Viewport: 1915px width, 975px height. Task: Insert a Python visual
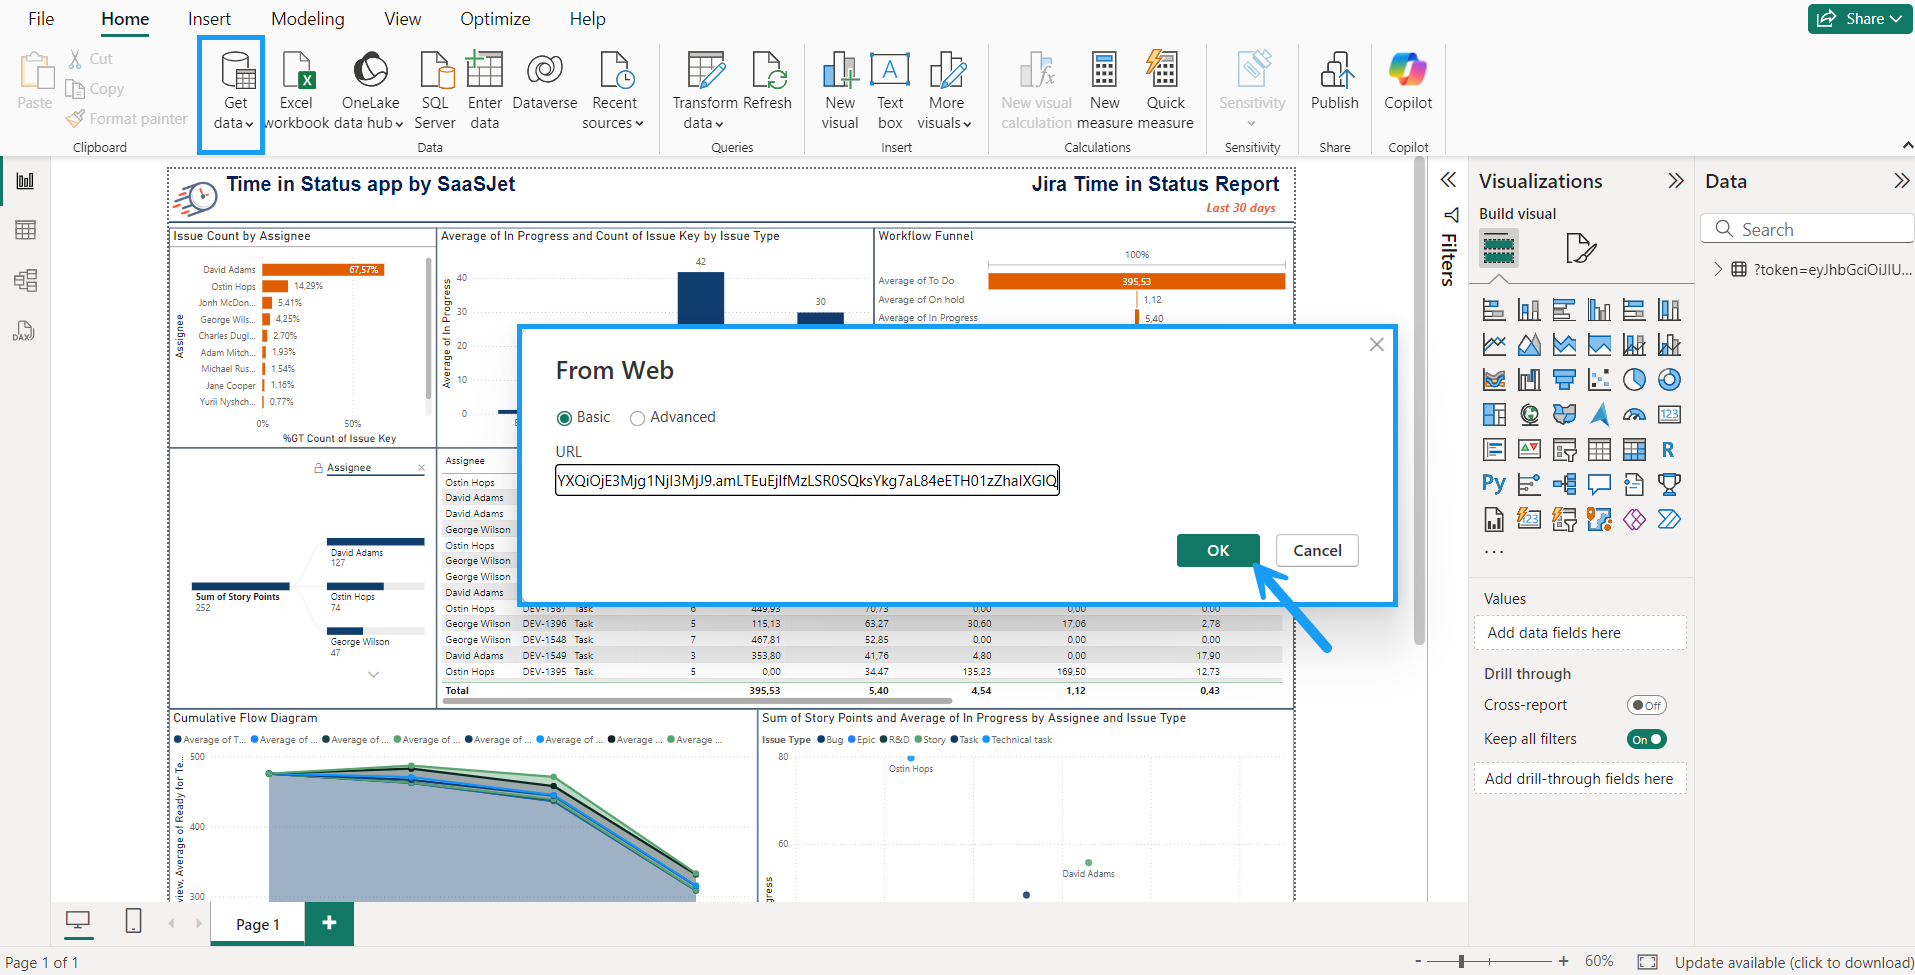tap(1493, 485)
